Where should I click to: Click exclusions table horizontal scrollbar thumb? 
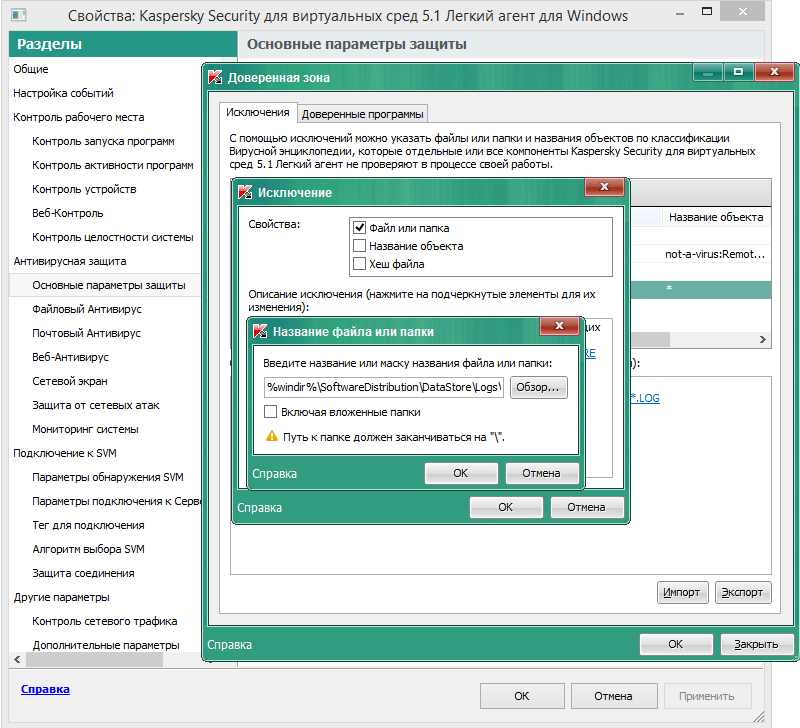click(x=650, y=339)
